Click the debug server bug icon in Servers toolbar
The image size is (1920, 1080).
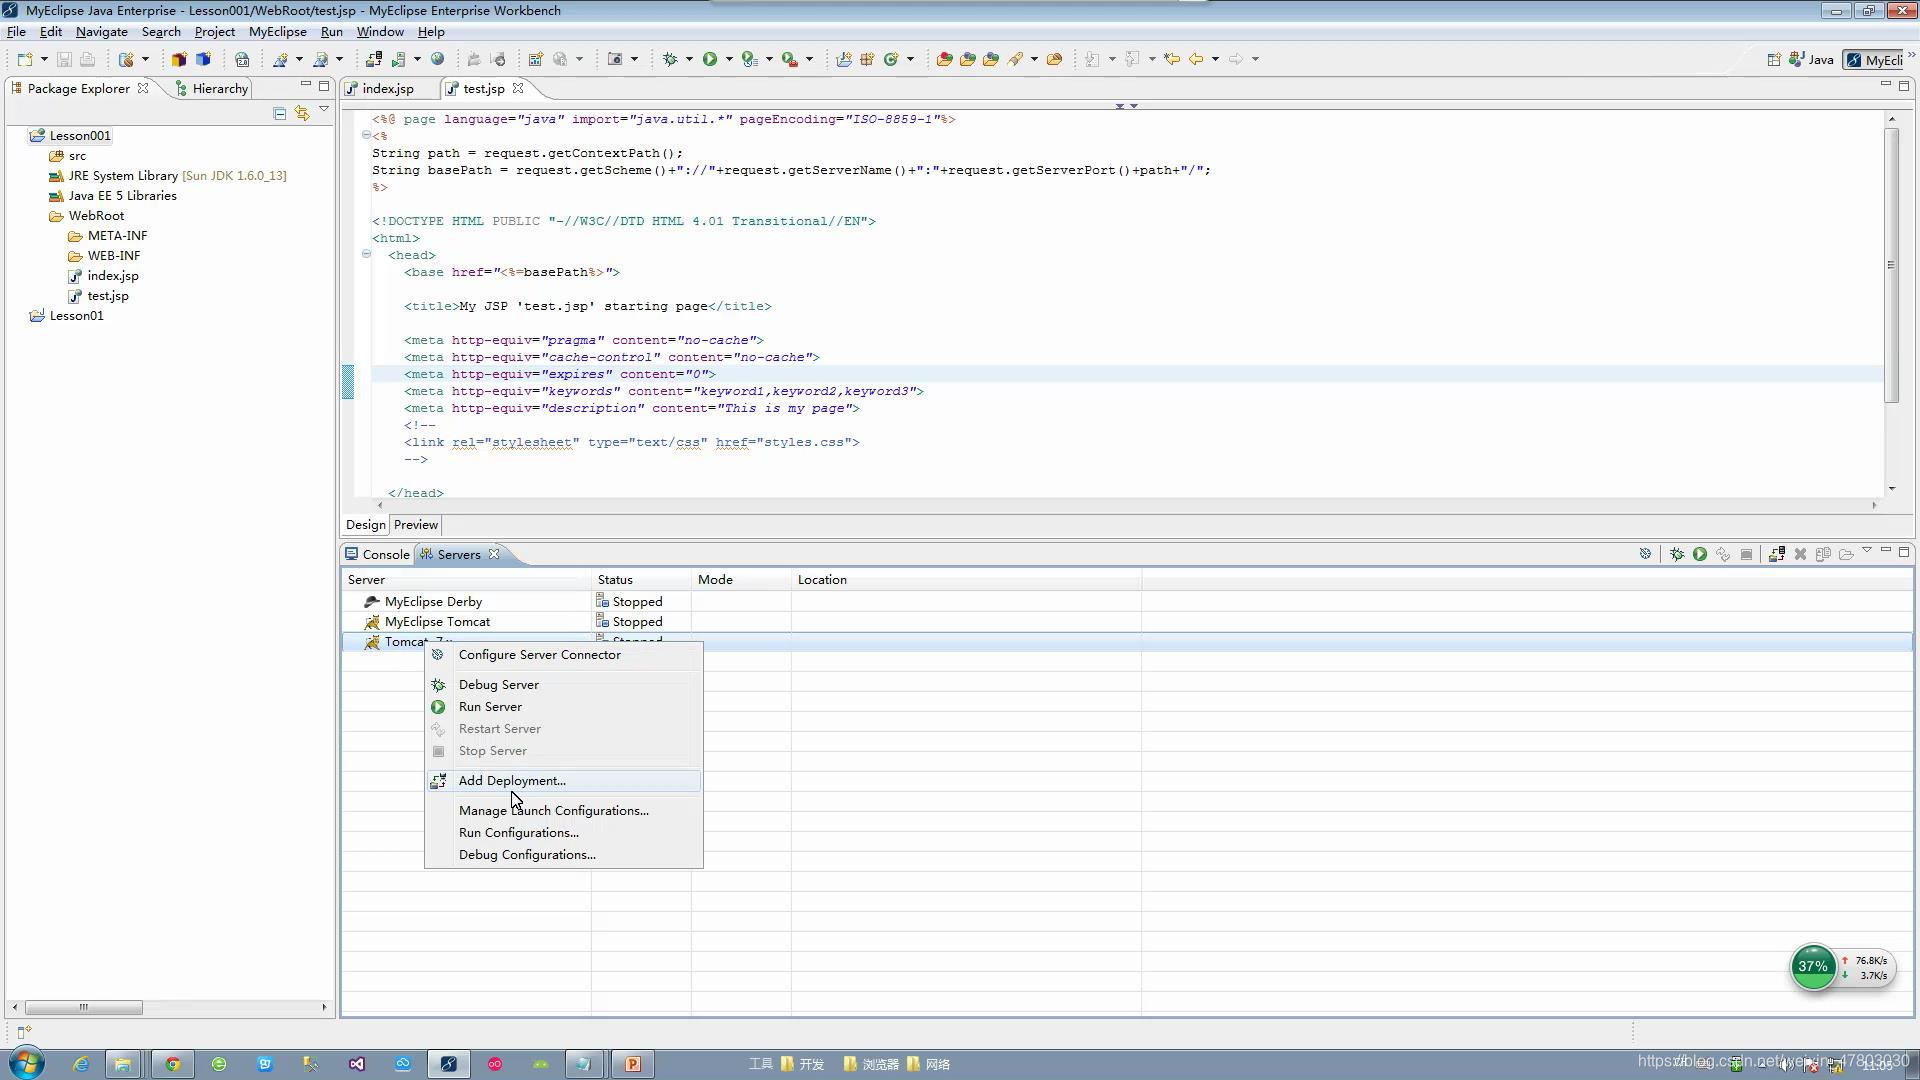1677,554
